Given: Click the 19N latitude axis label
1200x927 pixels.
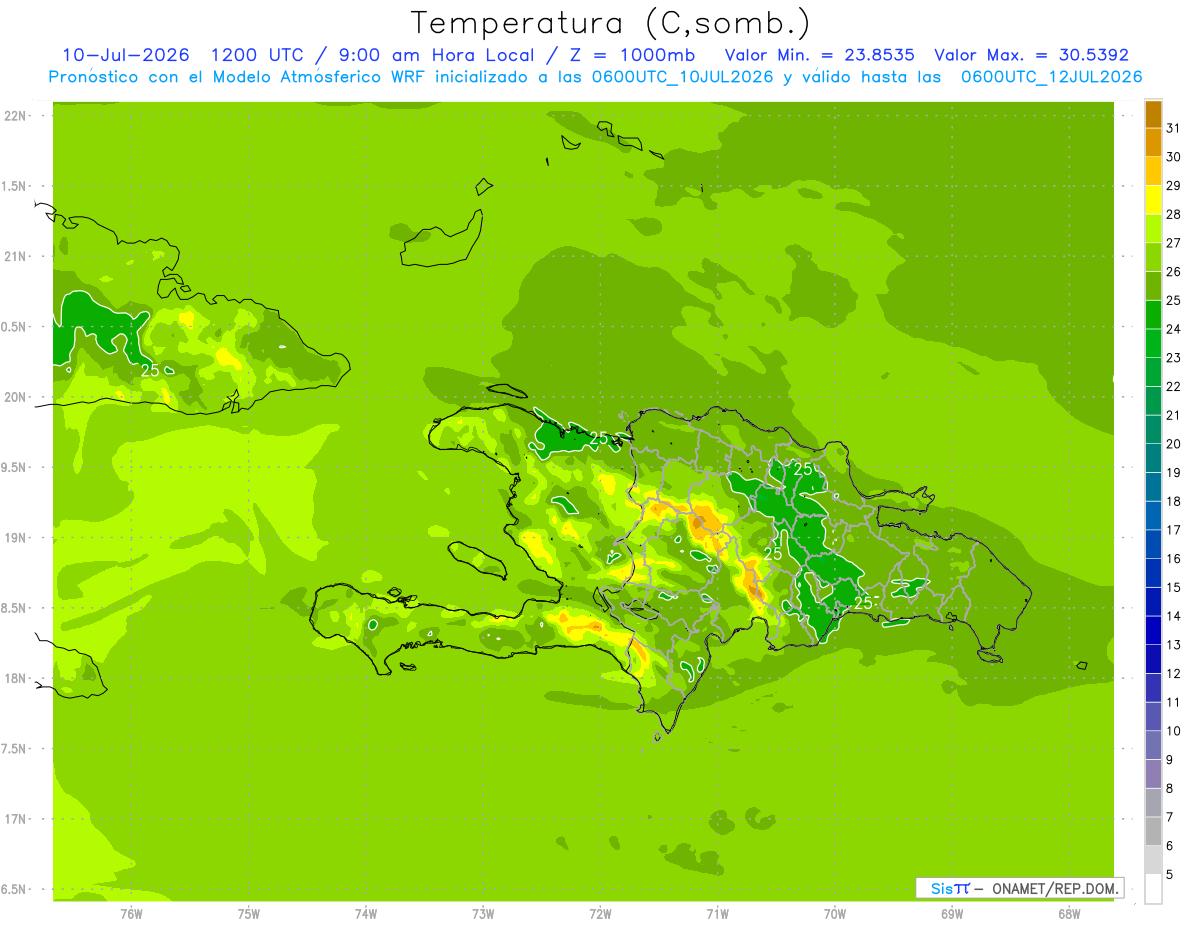Looking at the screenshot, I should (16, 537).
